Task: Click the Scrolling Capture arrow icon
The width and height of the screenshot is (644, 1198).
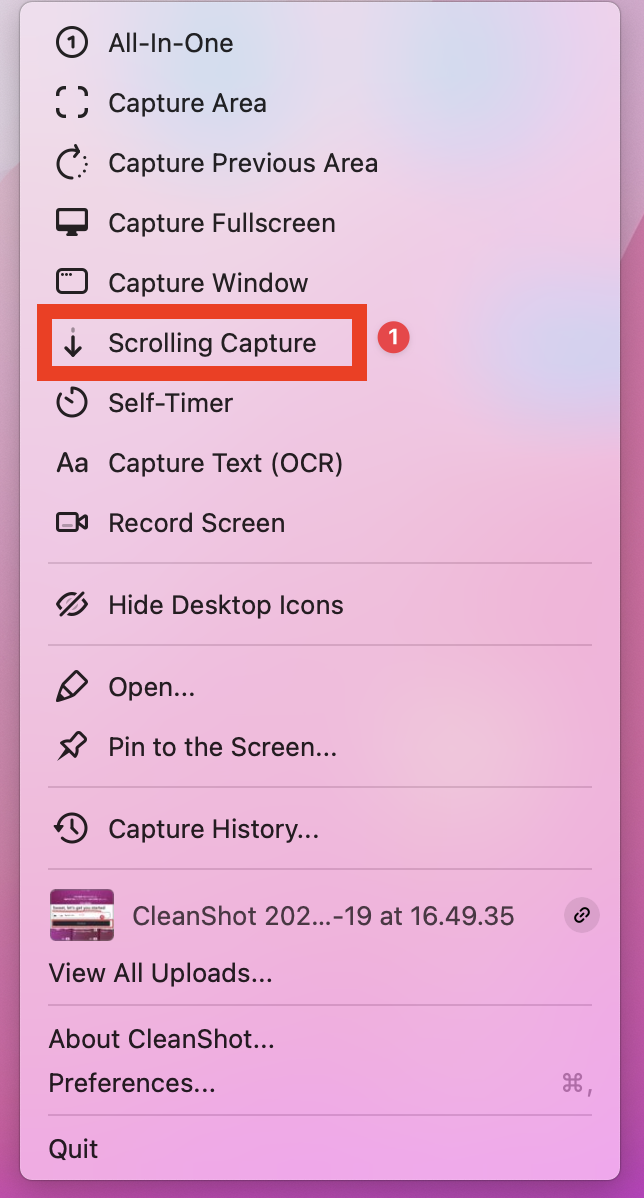Action: point(72,343)
